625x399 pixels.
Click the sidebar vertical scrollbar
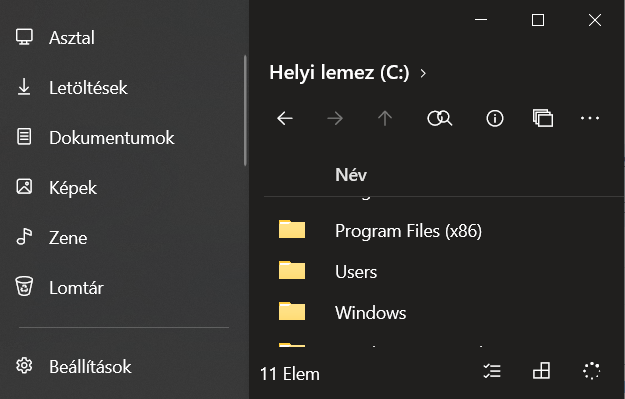point(245,111)
